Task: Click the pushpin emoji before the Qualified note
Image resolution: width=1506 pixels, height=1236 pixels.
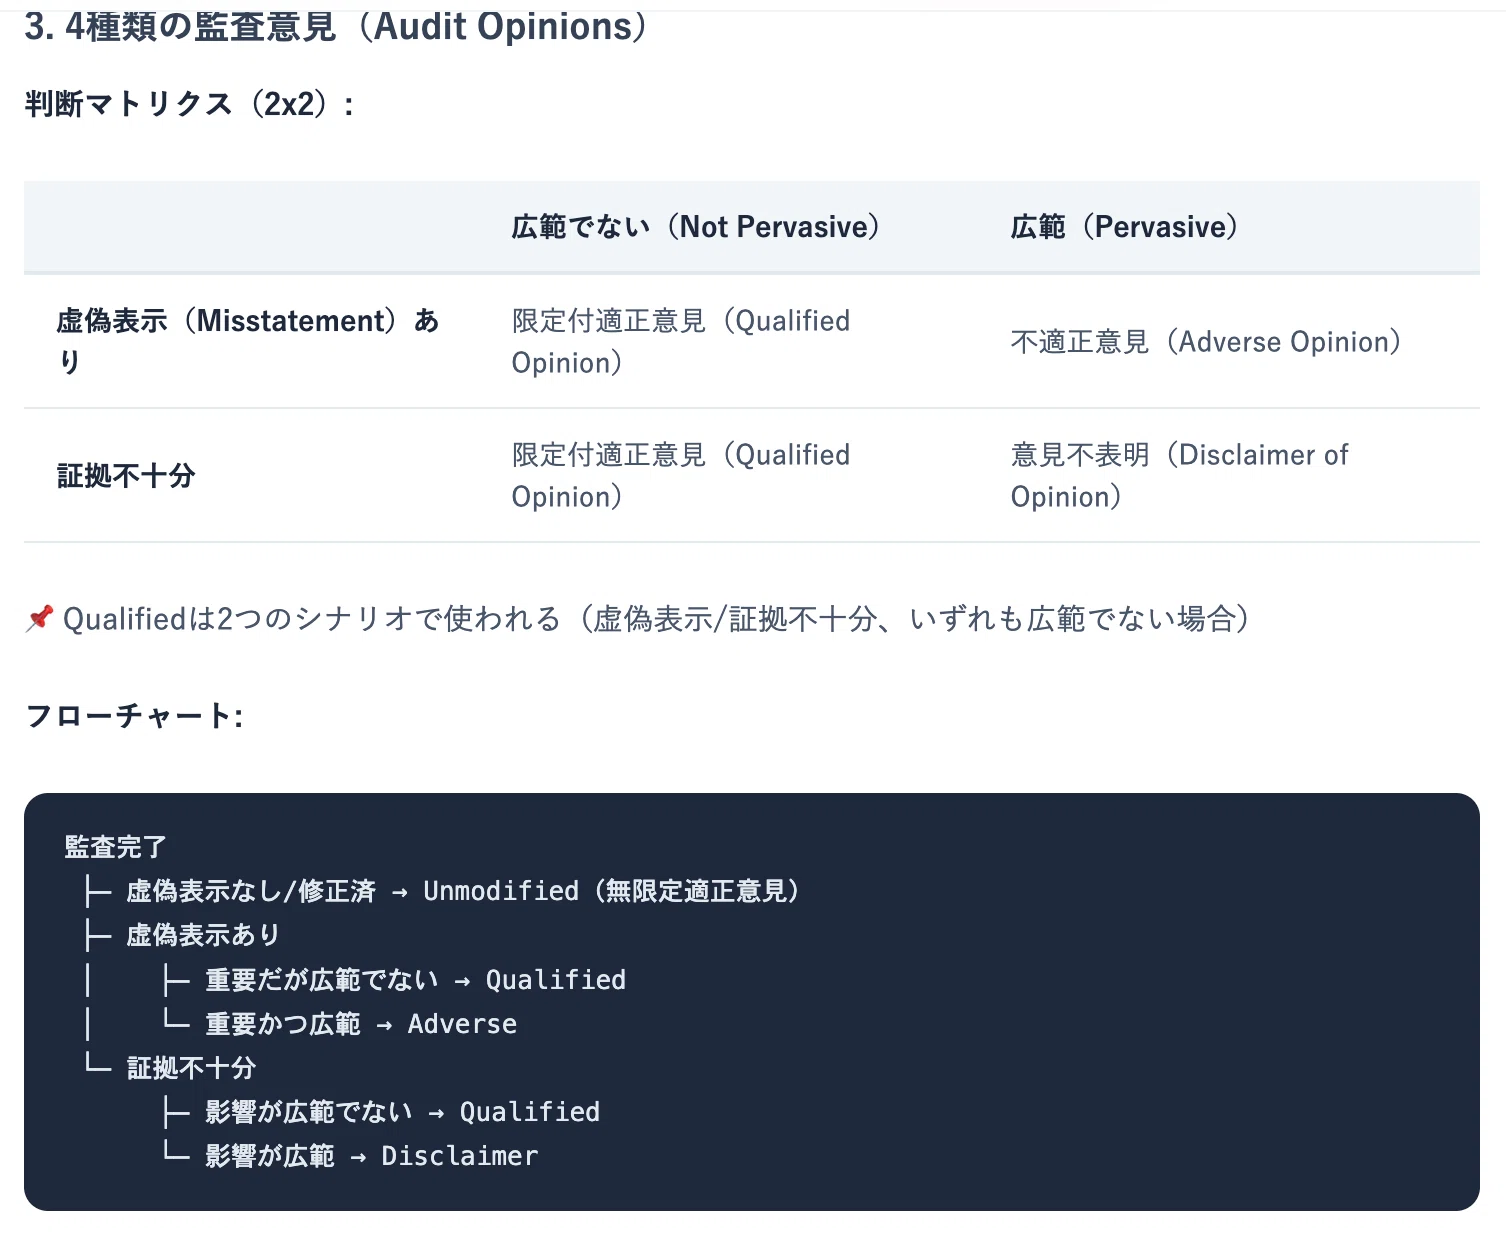Action: [x=39, y=619]
